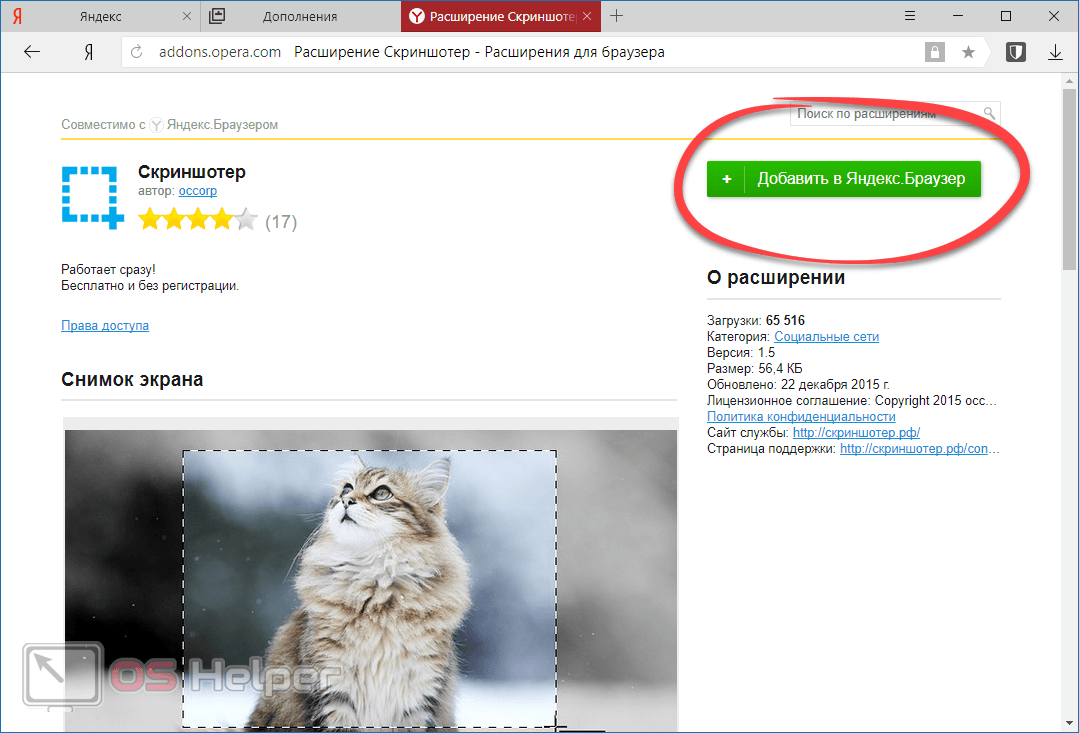1079x733 pixels.
Task: Bookmark the page with star icon
Action: (x=968, y=52)
